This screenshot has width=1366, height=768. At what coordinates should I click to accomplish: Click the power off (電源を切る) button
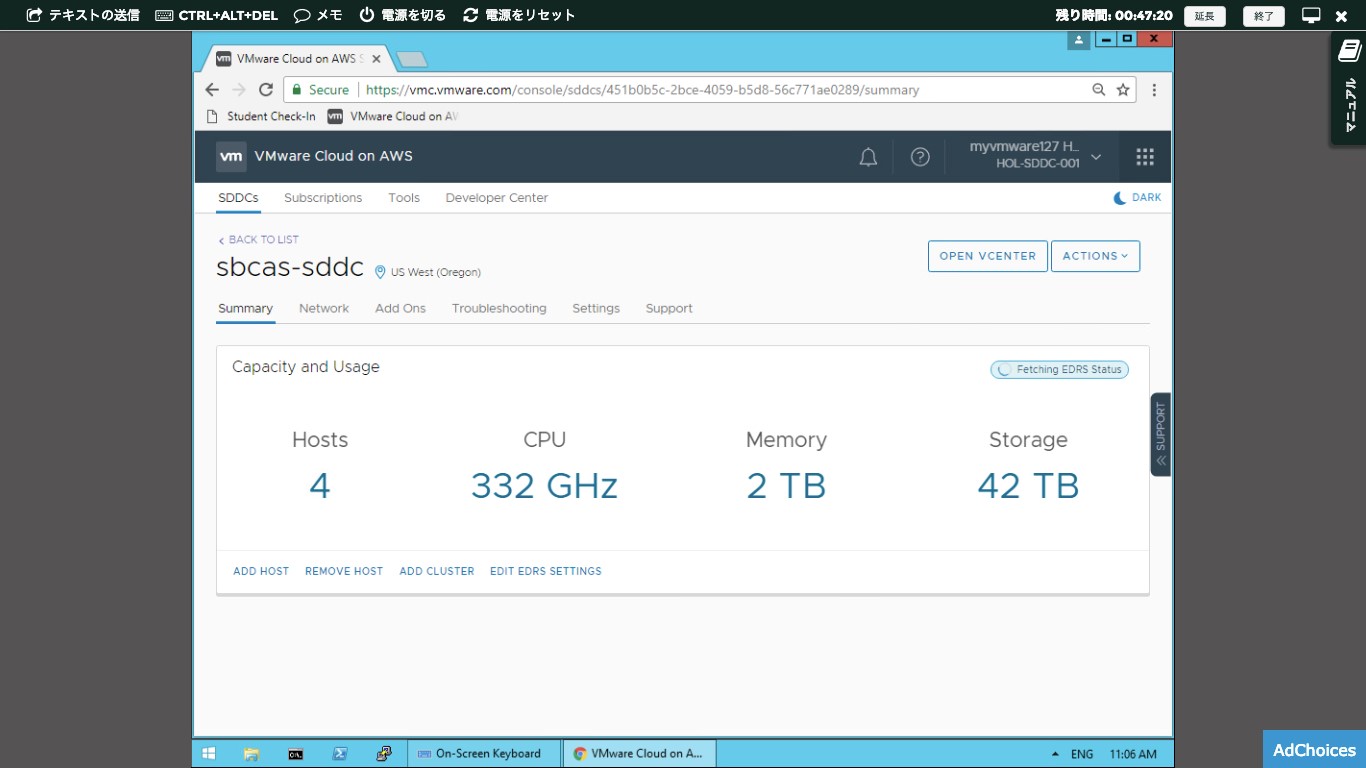[403, 15]
